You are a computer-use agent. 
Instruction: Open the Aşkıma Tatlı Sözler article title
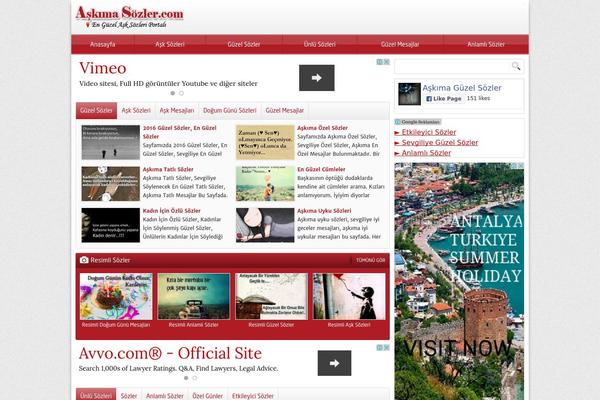click(x=168, y=169)
